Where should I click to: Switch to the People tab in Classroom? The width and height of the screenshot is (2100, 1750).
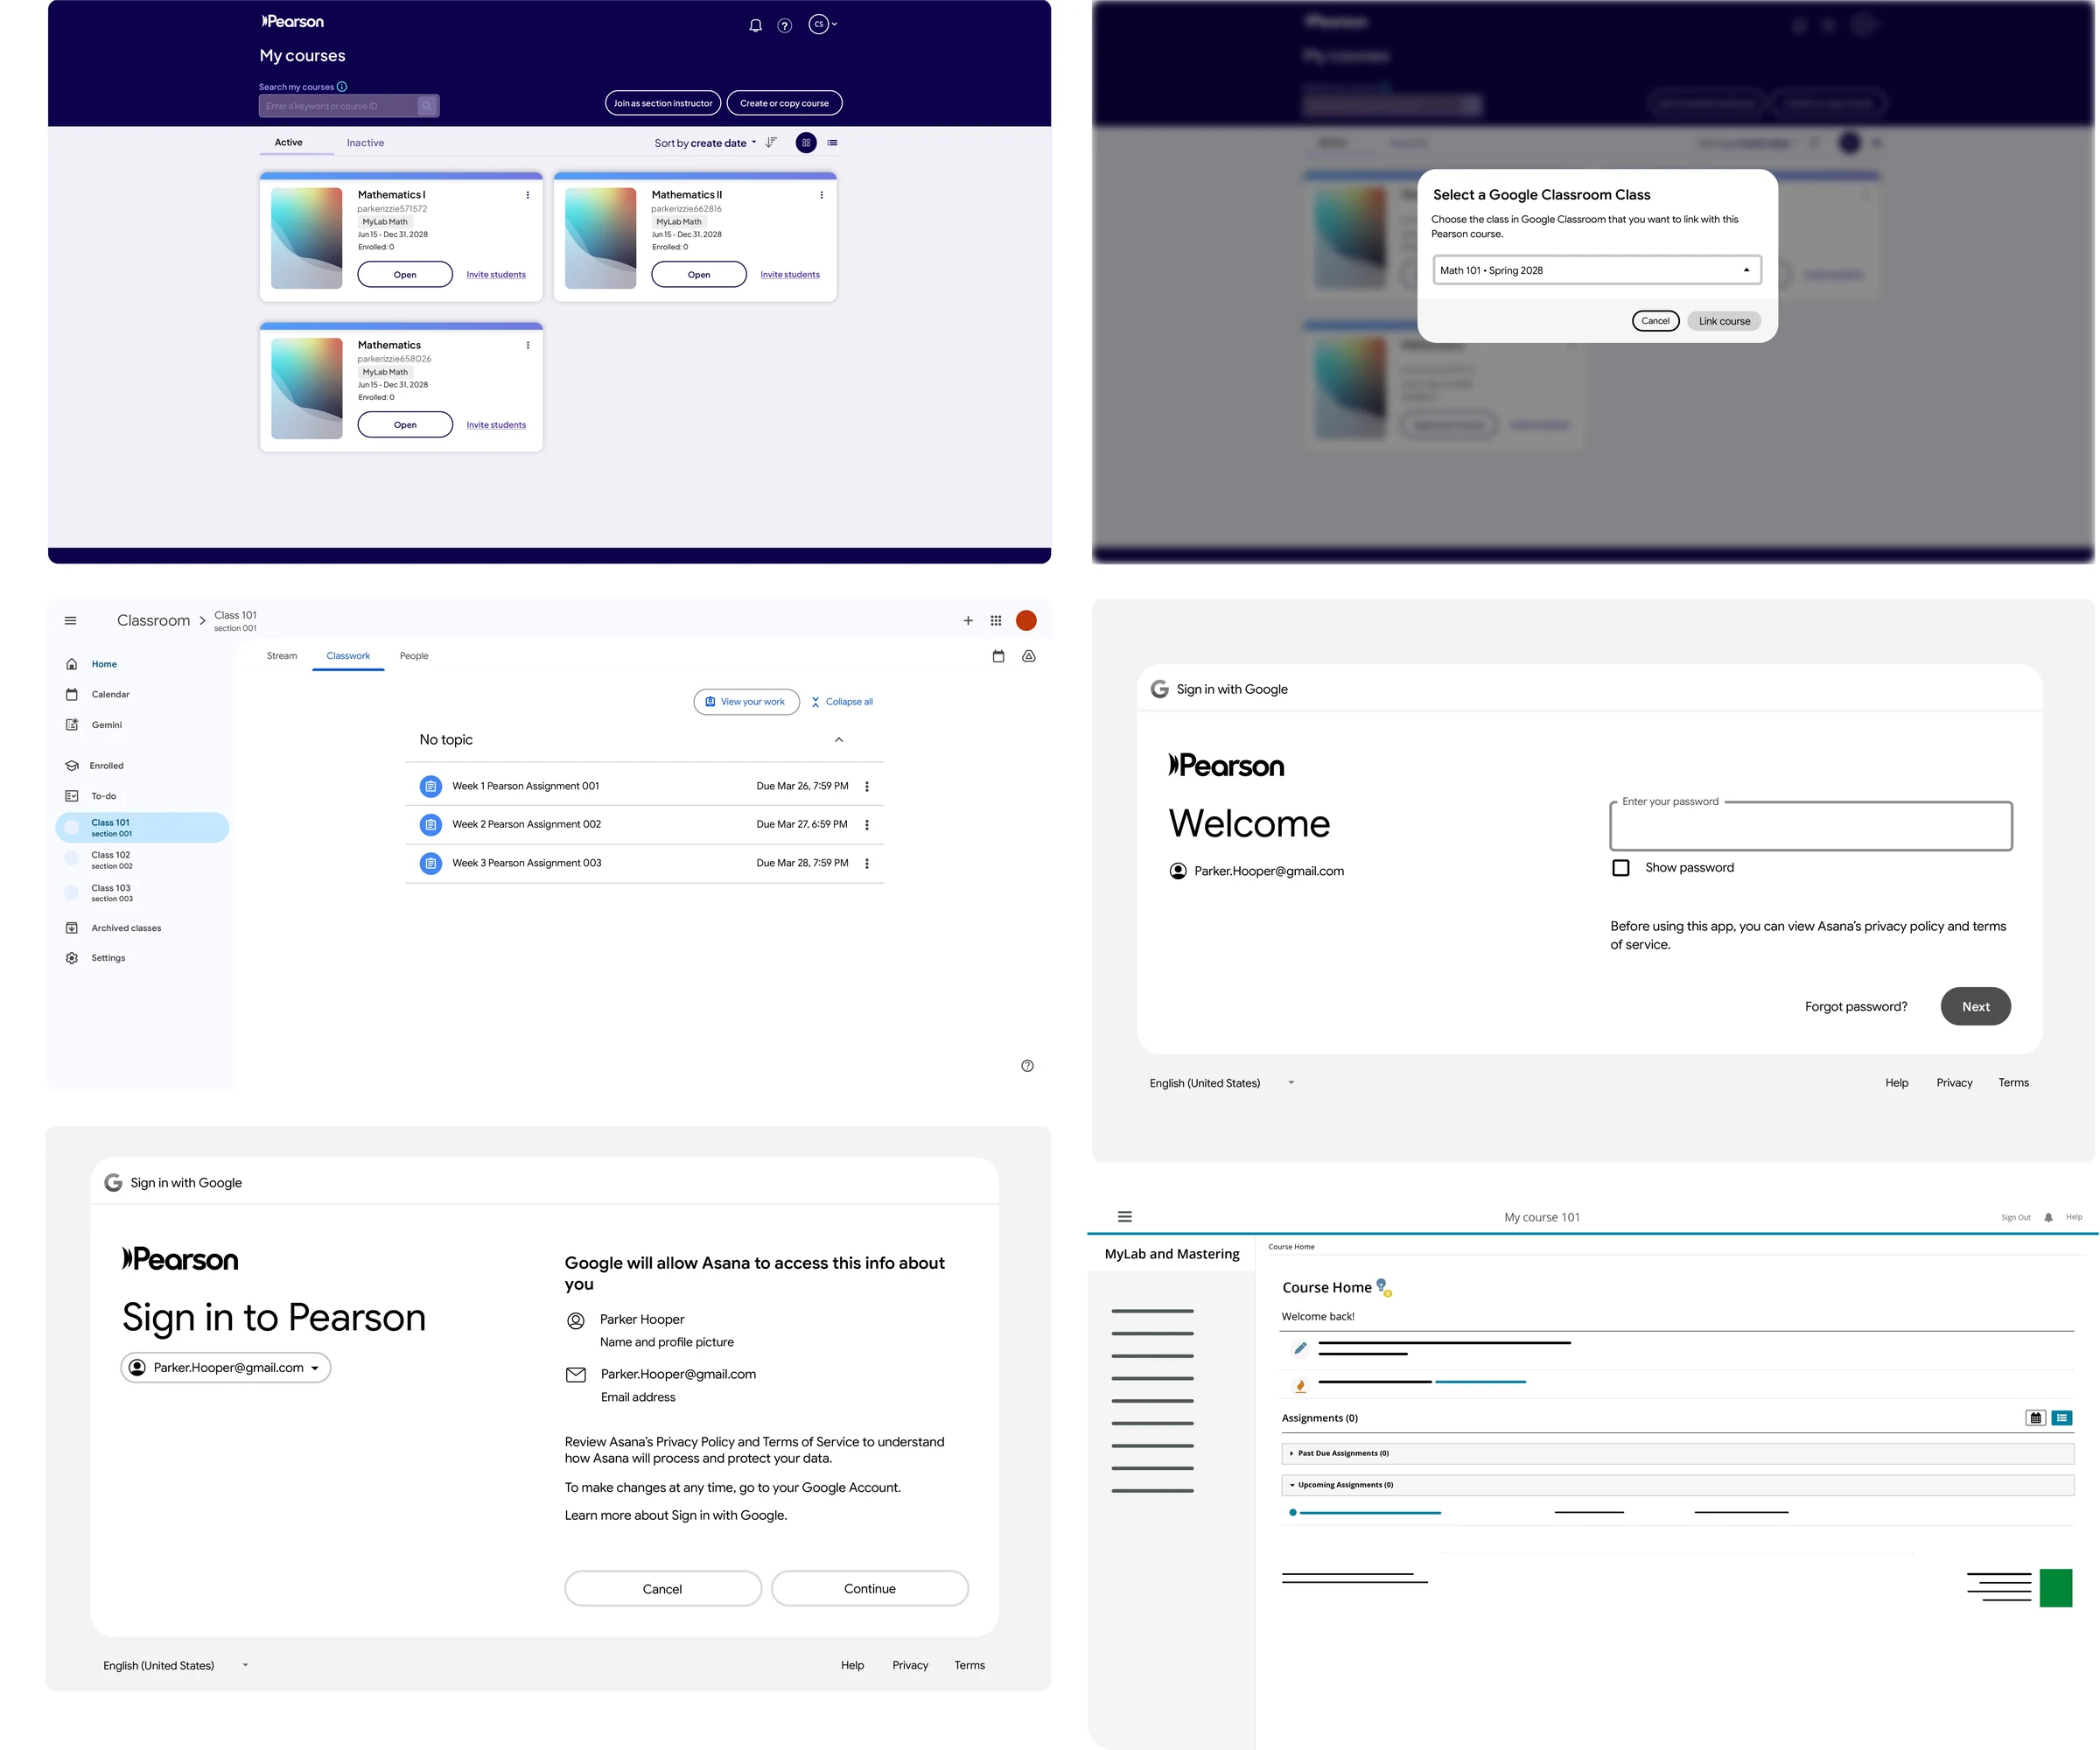click(x=414, y=656)
